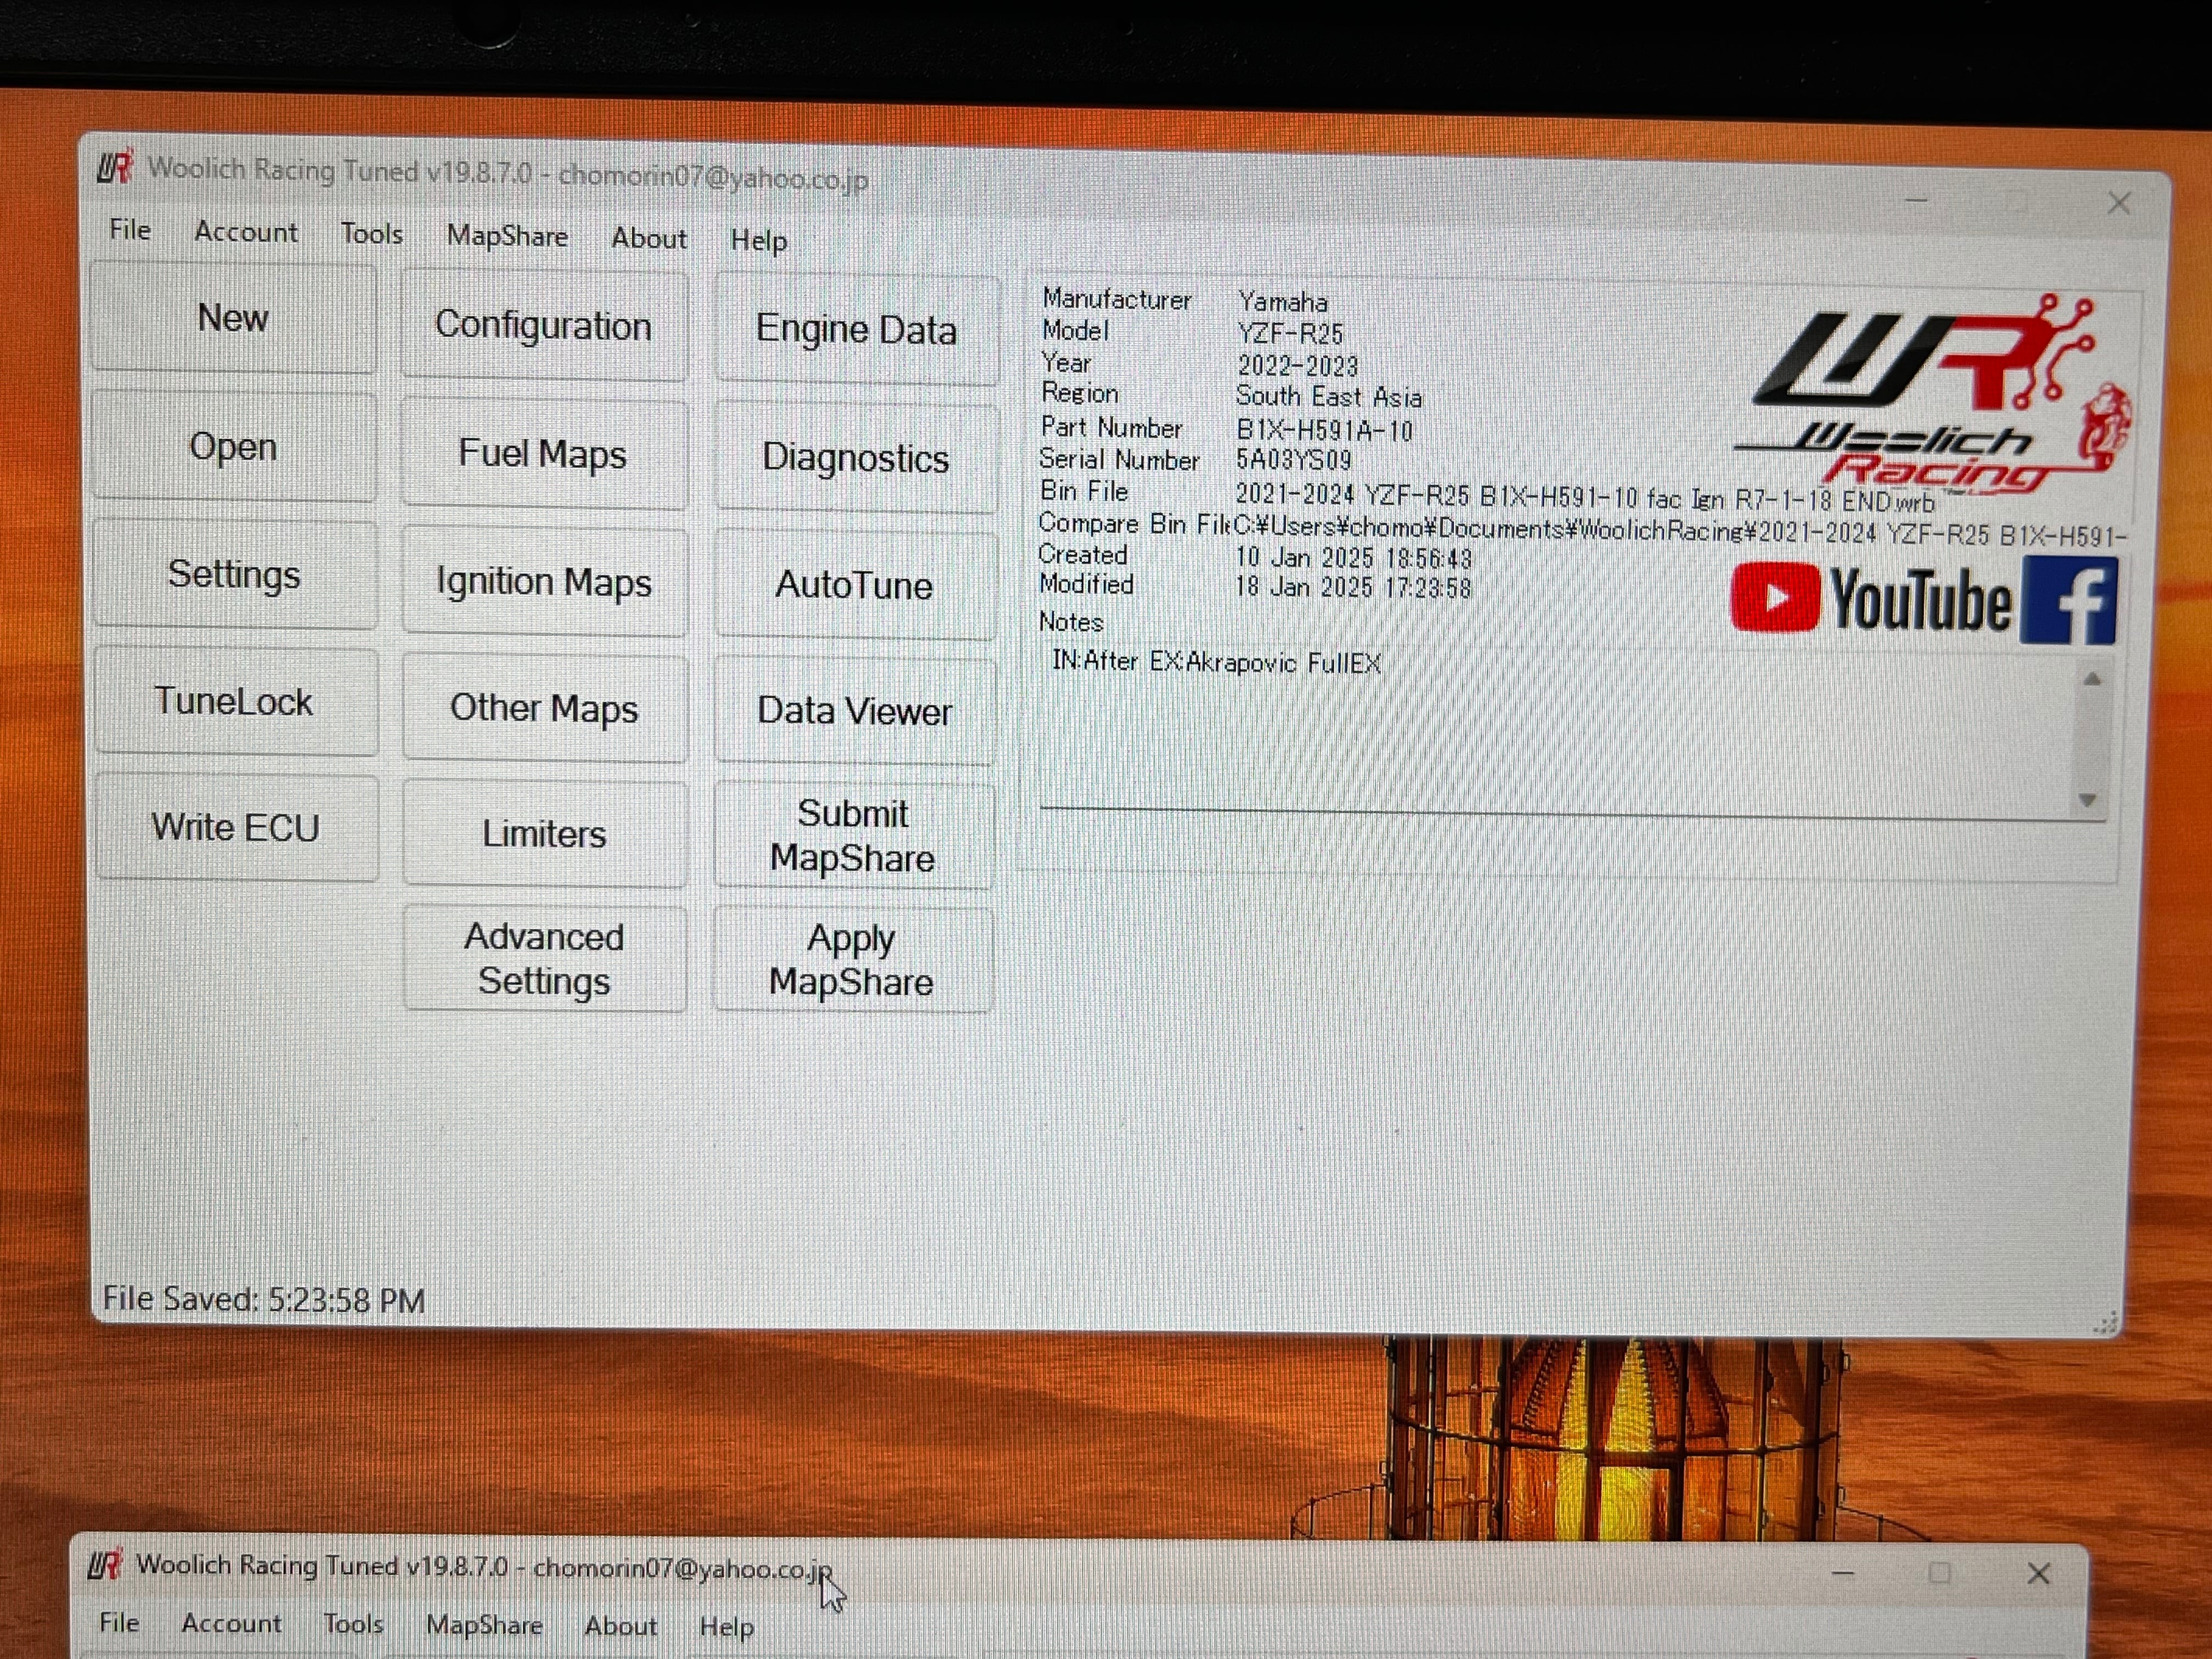
Task: Click the Advanced Settings button
Action: (x=543, y=959)
